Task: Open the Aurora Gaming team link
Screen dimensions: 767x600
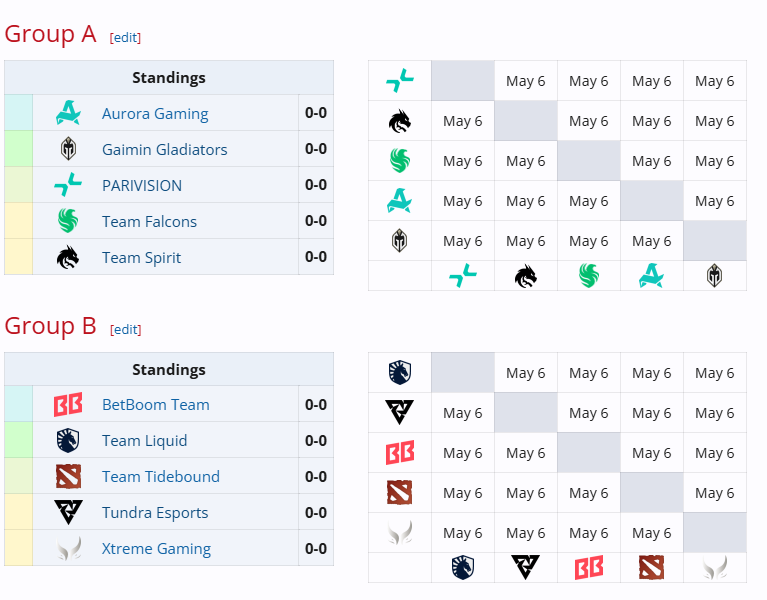Action: (155, 113)
